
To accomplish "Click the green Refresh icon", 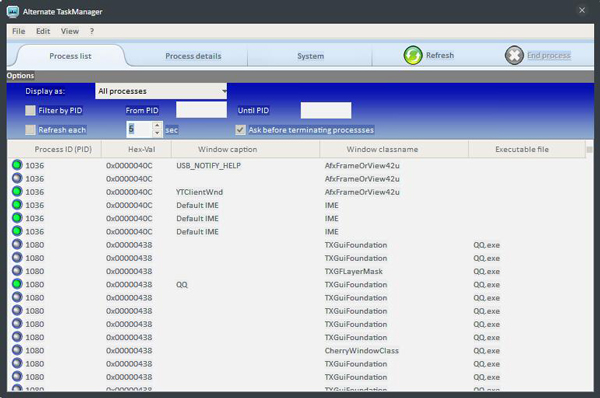I will [x=413, y=55].
